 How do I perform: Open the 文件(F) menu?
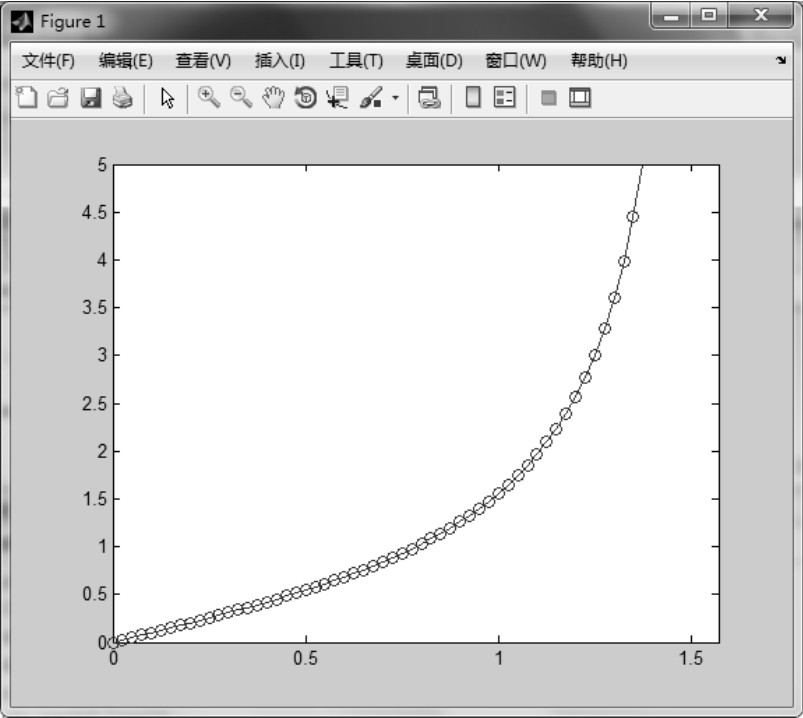coord(48,61)
